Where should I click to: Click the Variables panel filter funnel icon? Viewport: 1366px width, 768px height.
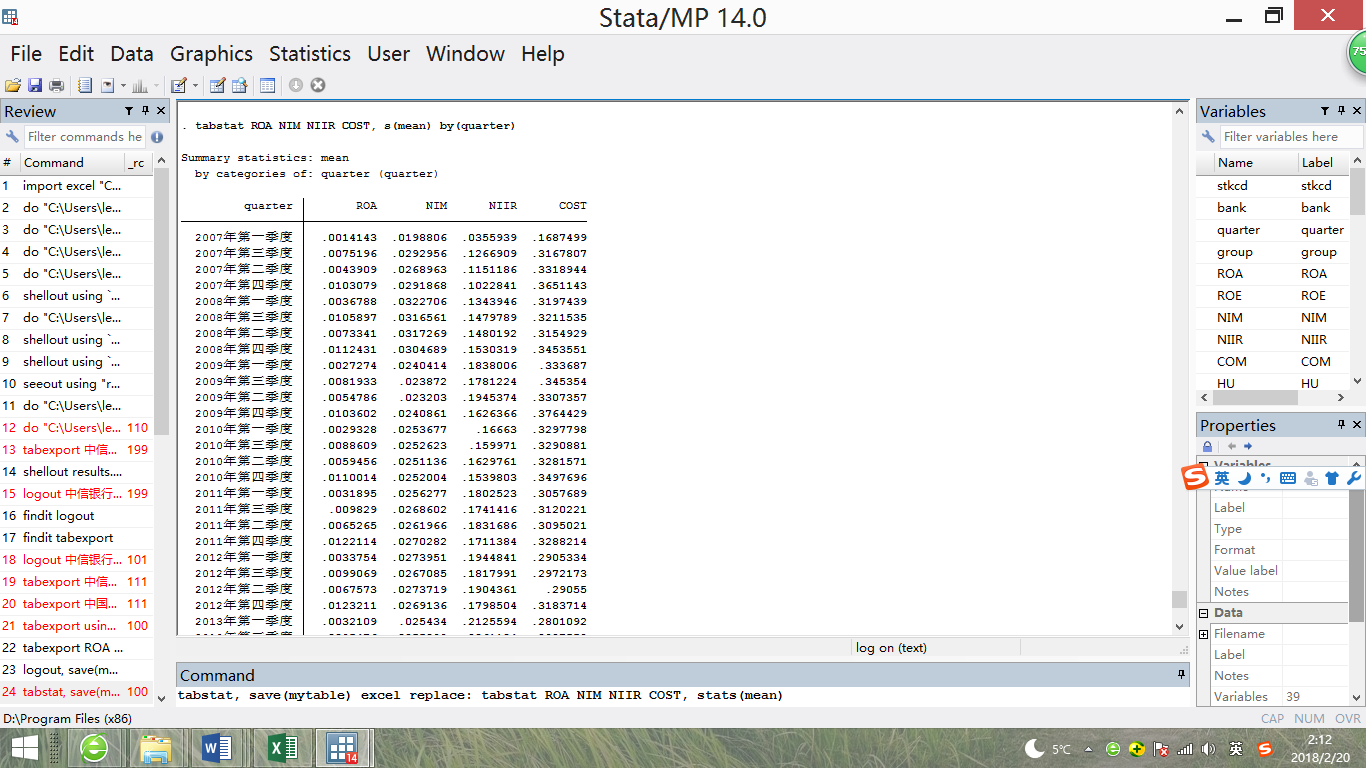[1325, 111]
